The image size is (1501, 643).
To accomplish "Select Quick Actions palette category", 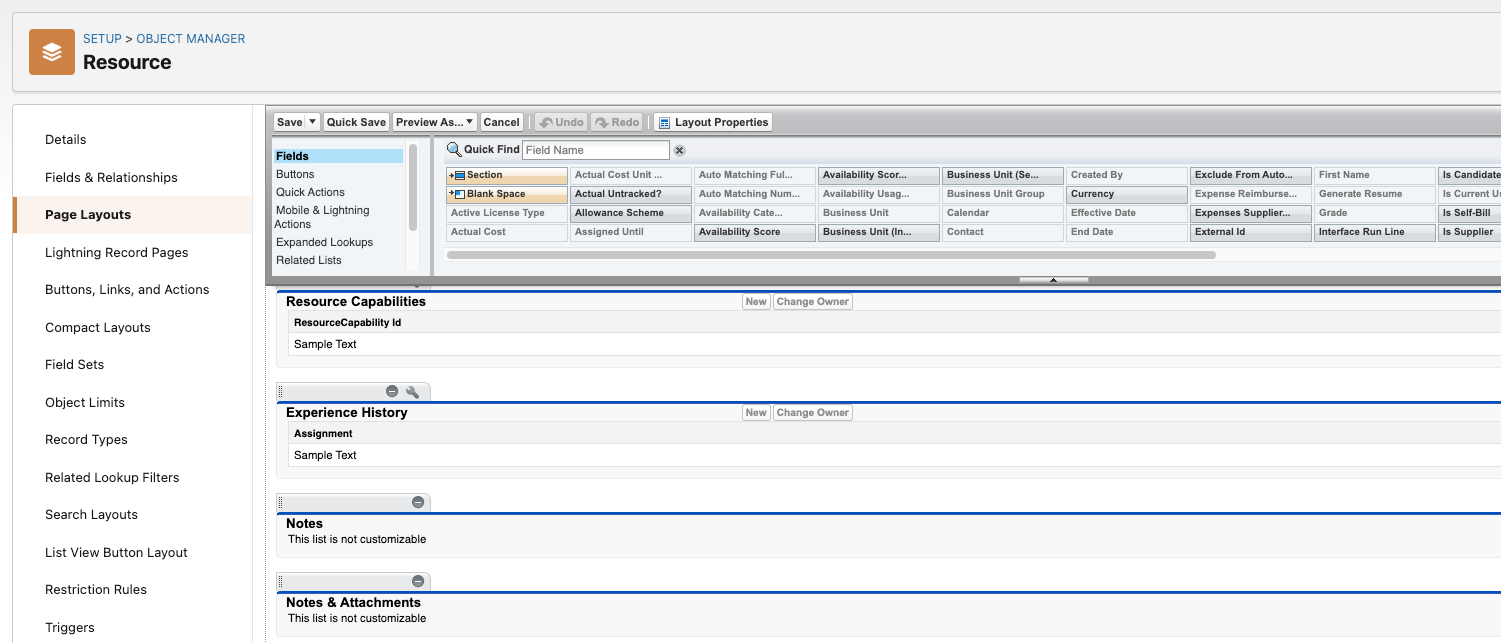I will point(310,192).
